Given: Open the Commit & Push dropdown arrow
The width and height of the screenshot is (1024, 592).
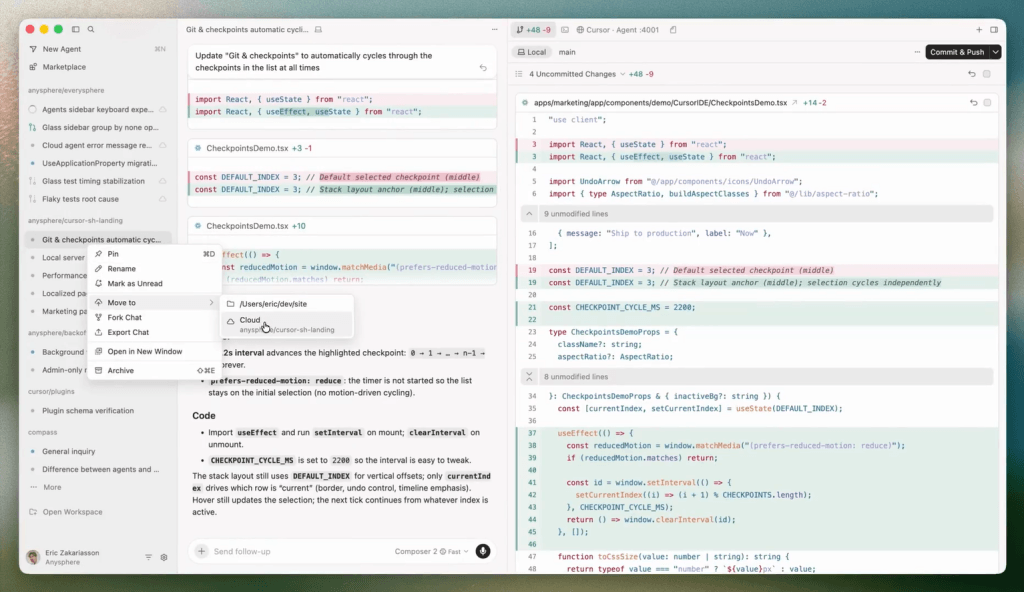Looking at the screenshot, I should click(x=996, y=52).
